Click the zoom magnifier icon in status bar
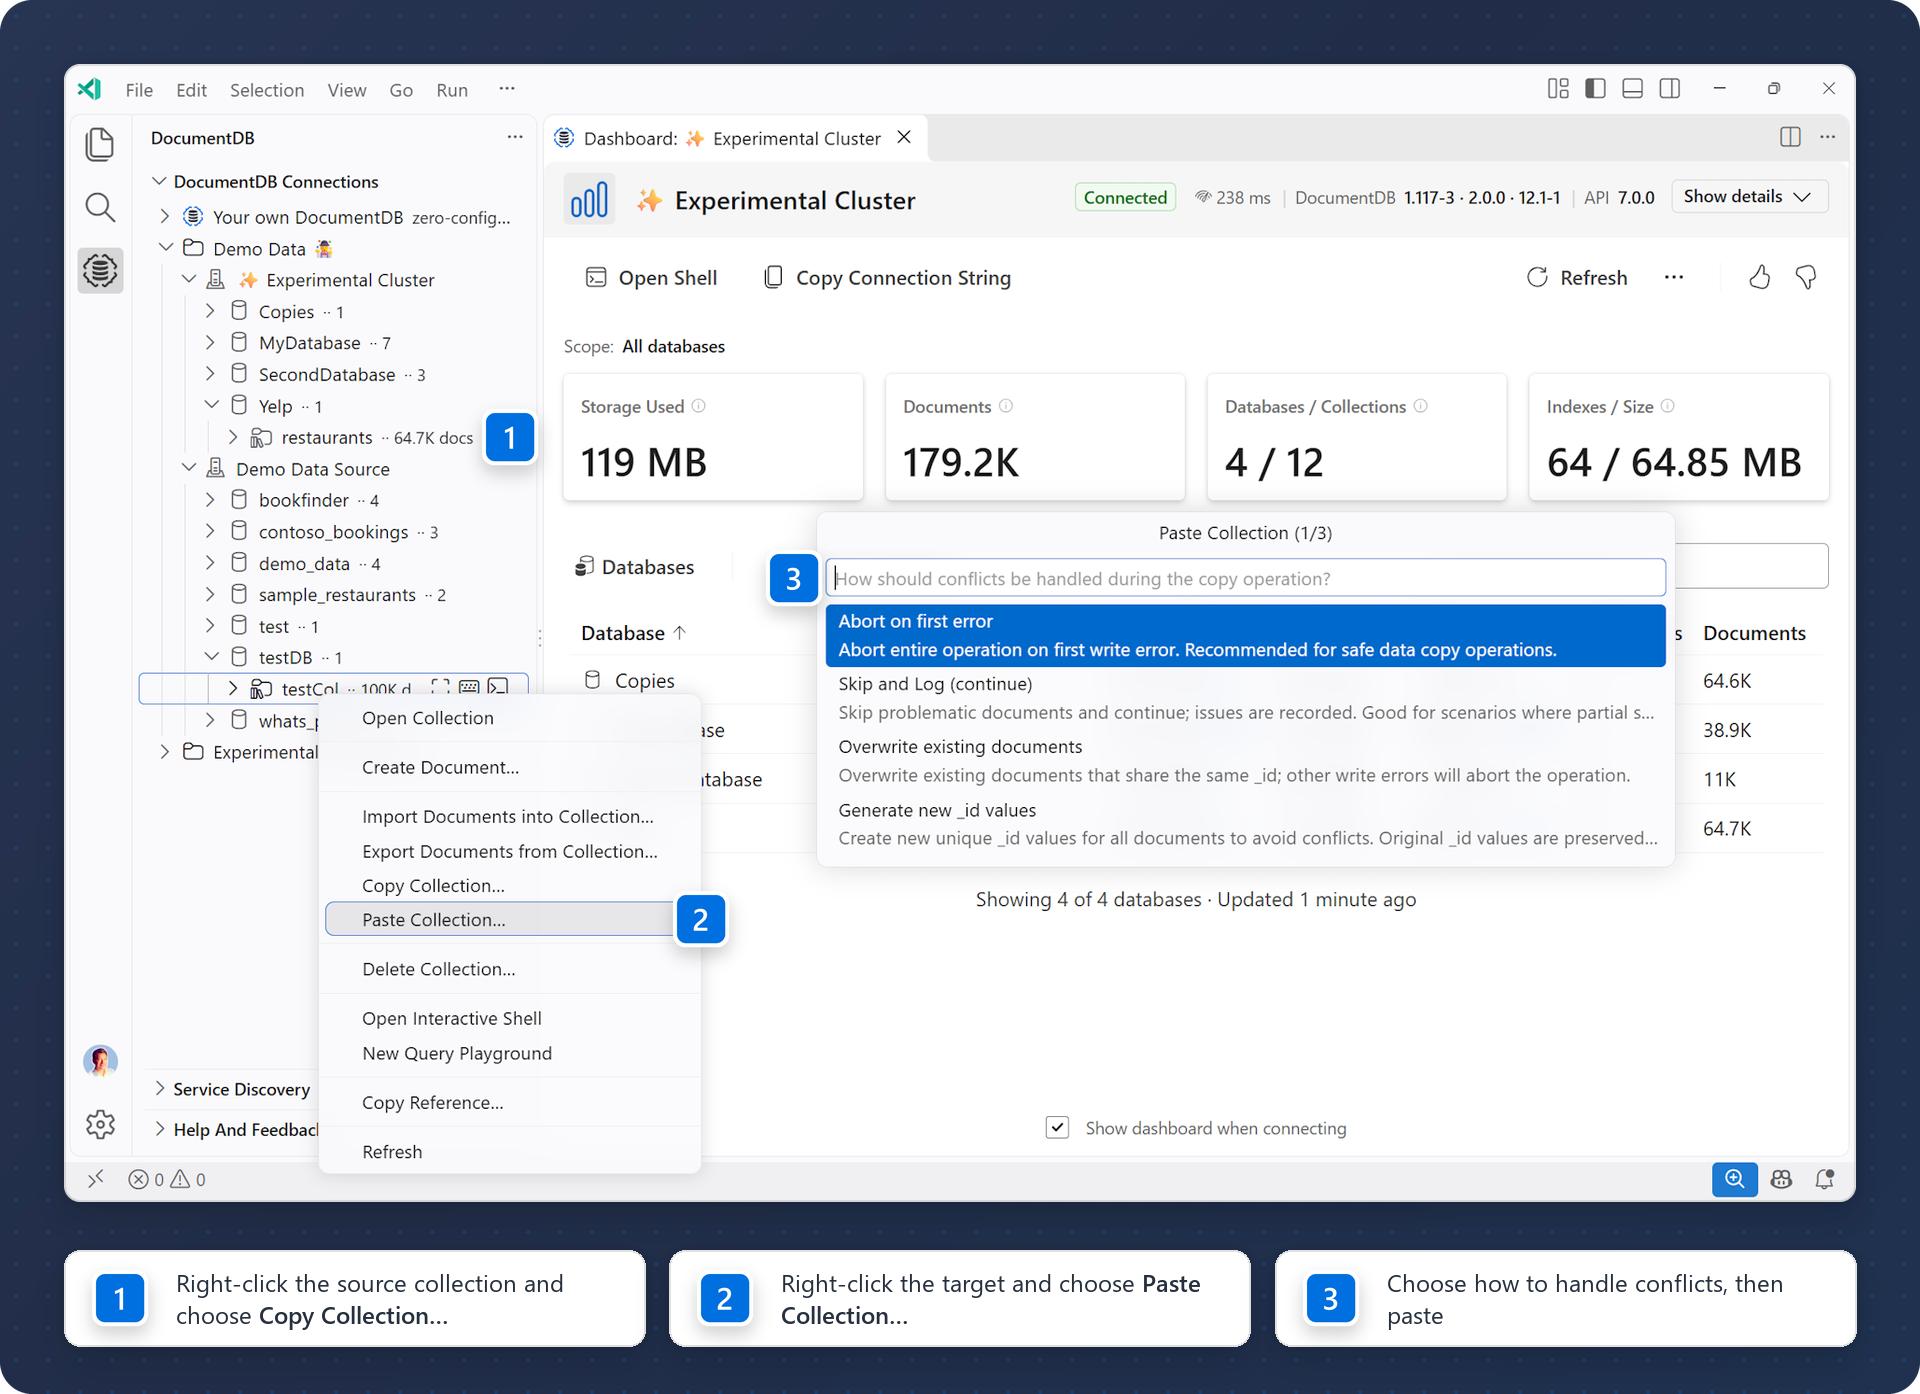 [x=1735, y=1179]
